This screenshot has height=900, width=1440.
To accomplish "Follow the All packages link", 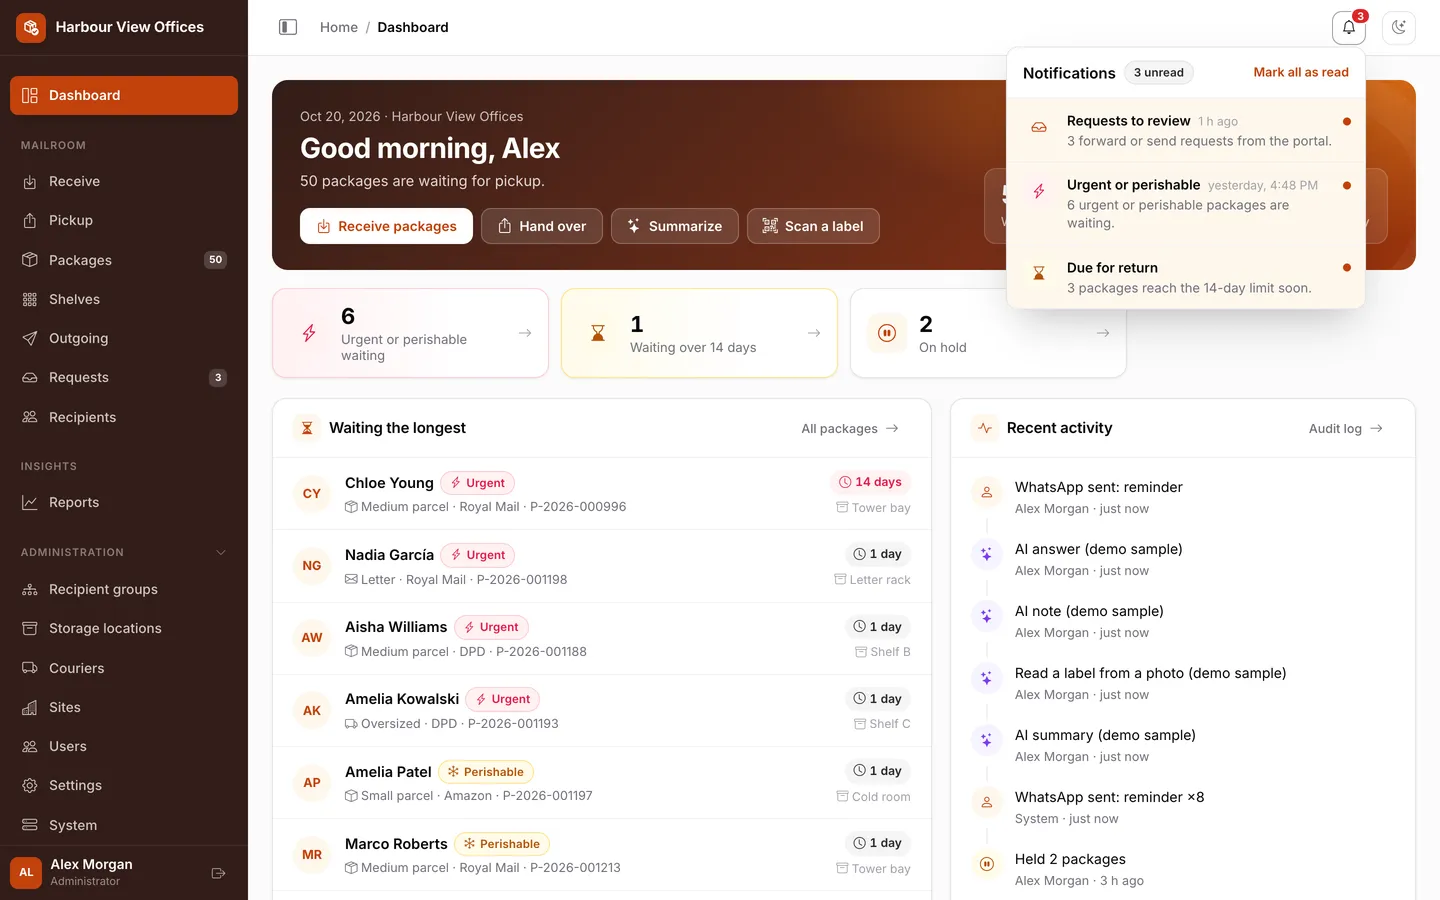I will (x=850, y=428).
